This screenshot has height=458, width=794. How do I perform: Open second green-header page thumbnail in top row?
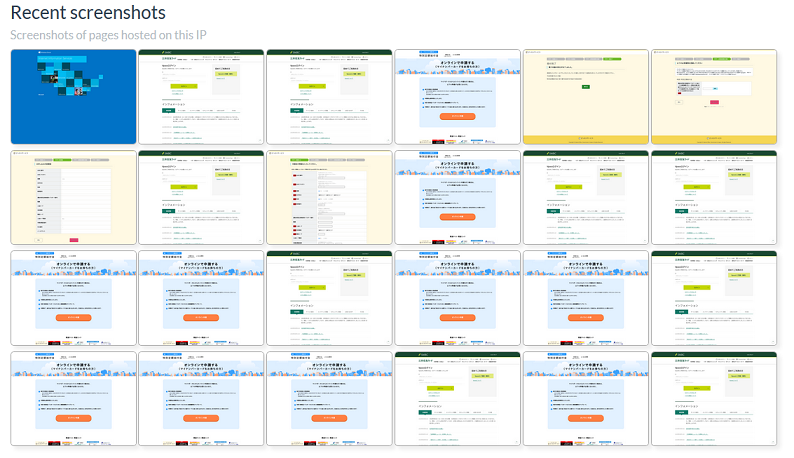pyautogui.click(x=330, y=97)
